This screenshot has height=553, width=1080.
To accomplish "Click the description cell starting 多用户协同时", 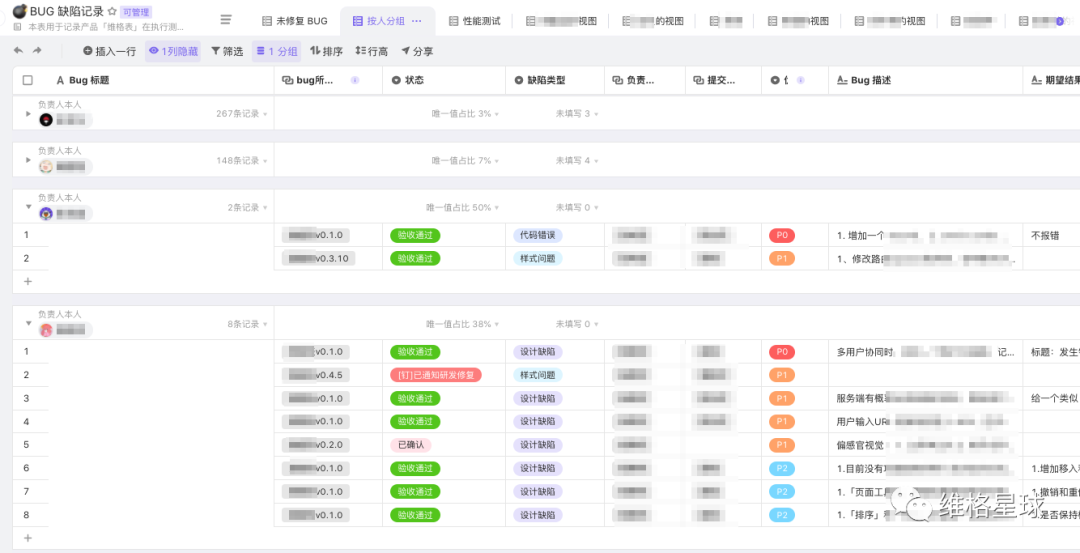I will tap(926, 352).
